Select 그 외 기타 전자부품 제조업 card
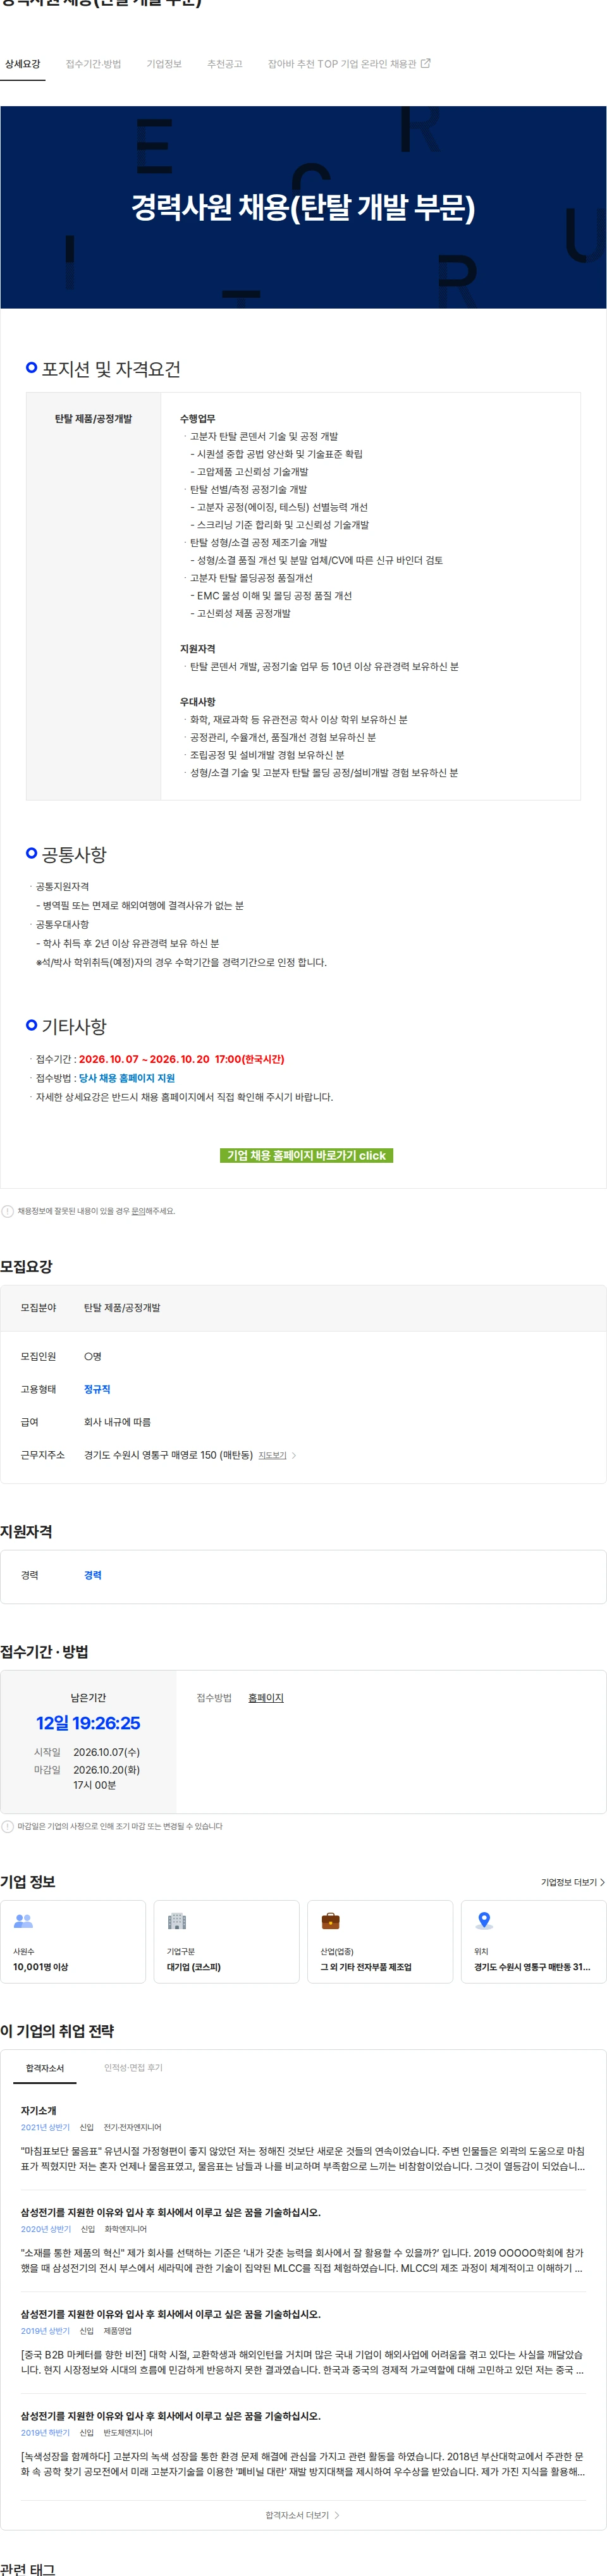This screenshot has height=2576, width=607. [x=380, y=1941]
